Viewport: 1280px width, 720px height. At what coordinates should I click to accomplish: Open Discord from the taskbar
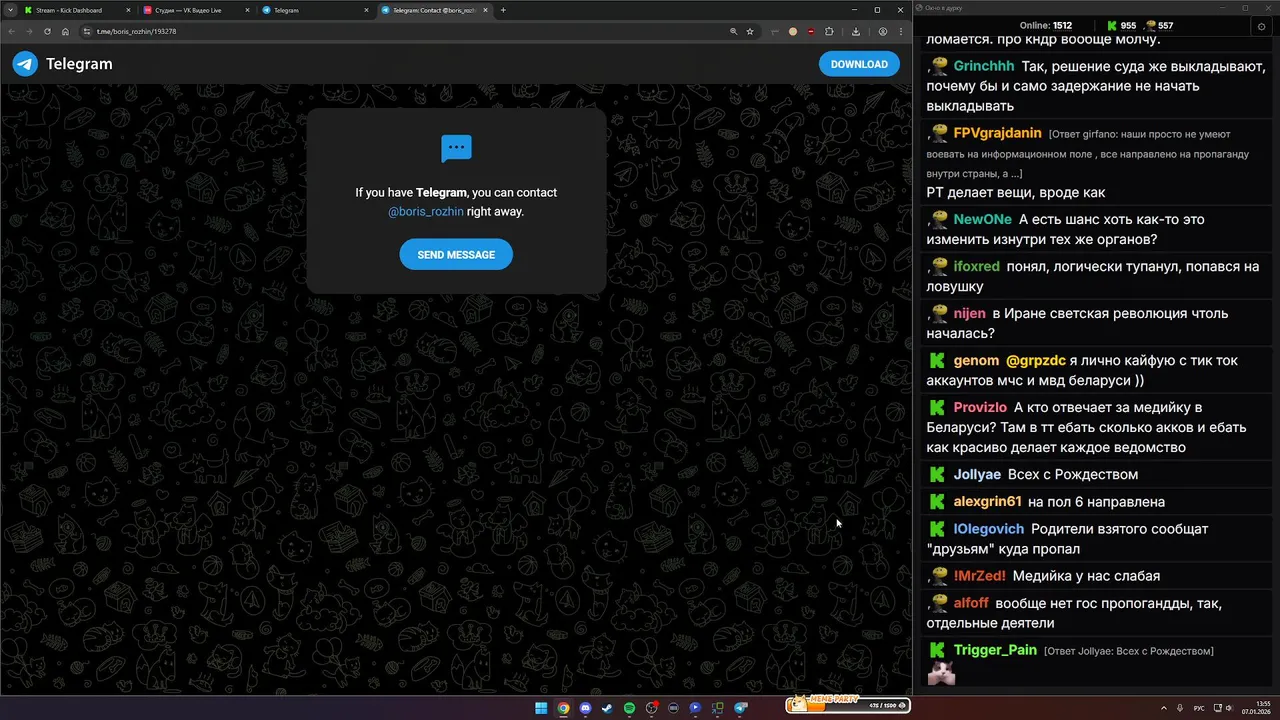pyautogui.click(x=585, y=708)
